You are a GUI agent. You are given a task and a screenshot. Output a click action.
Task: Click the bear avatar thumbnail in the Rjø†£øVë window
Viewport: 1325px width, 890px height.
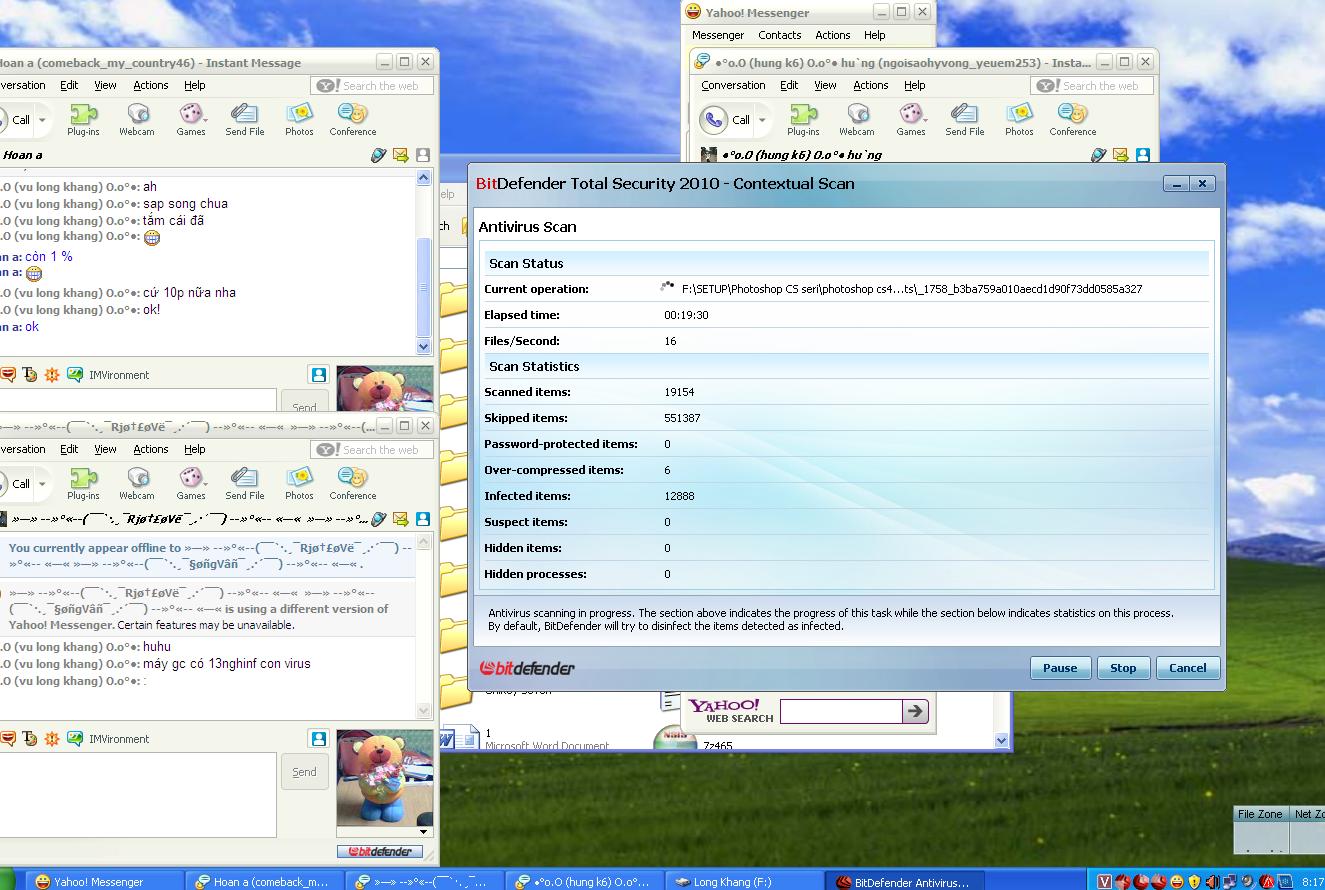385,777
